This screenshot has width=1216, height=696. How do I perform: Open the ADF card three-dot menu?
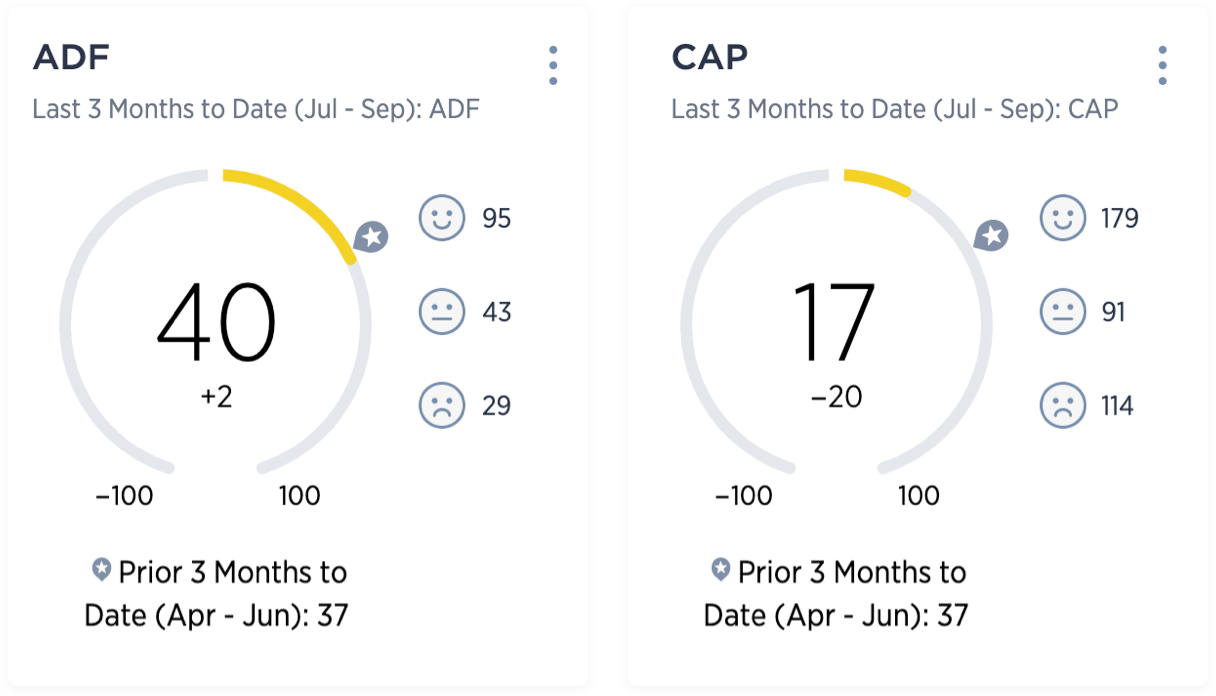[x=553, y=65]
